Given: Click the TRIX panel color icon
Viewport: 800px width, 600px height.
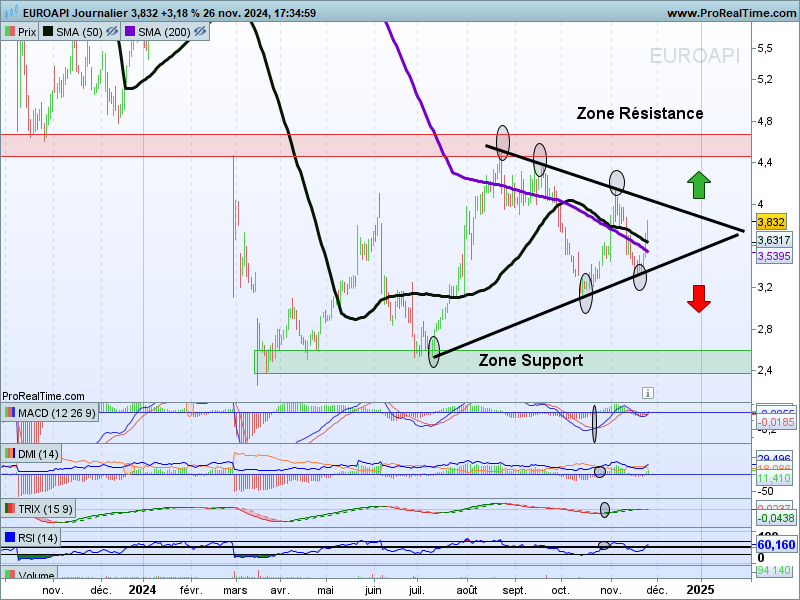Looking at the screenshot, I should [10, 508].
